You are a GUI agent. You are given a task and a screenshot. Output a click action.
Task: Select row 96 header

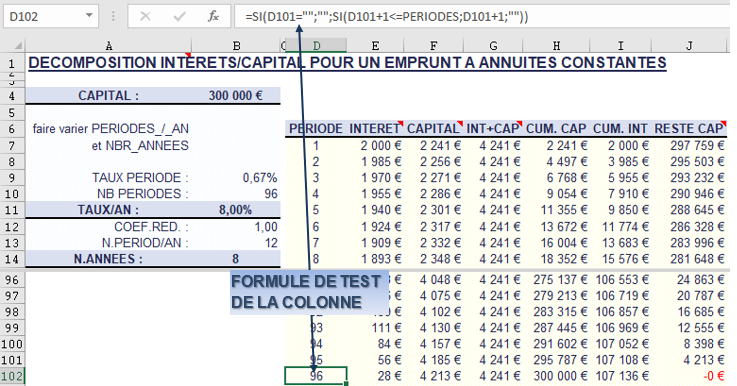pos(12,280)
